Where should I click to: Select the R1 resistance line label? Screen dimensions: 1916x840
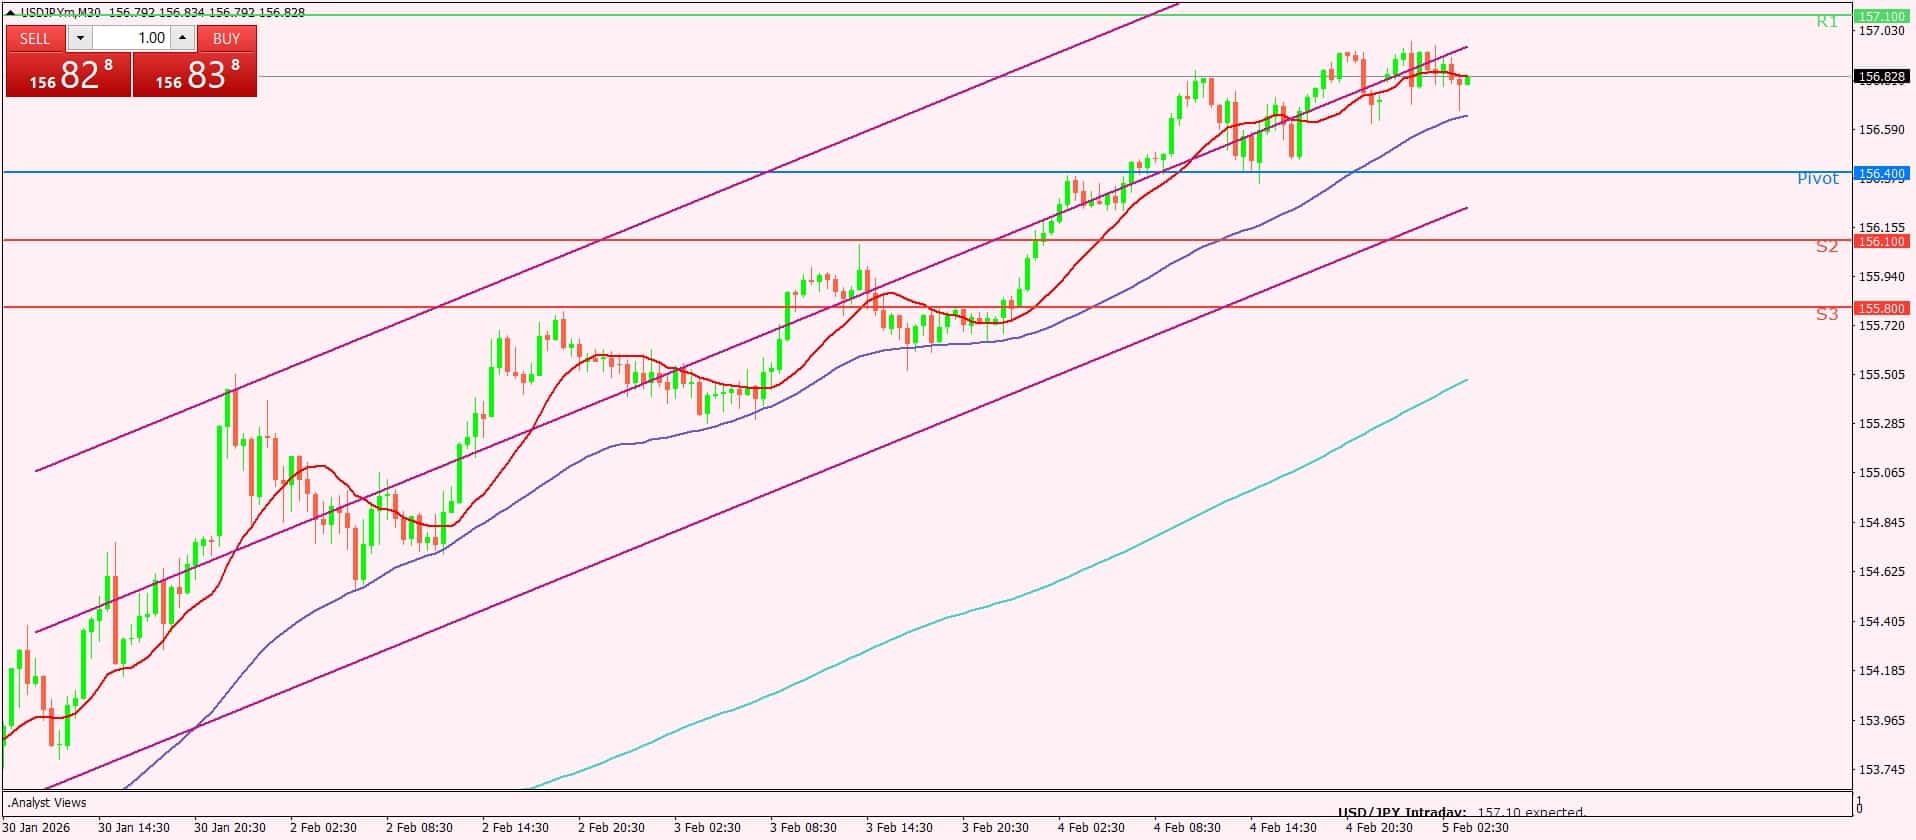1826,22
